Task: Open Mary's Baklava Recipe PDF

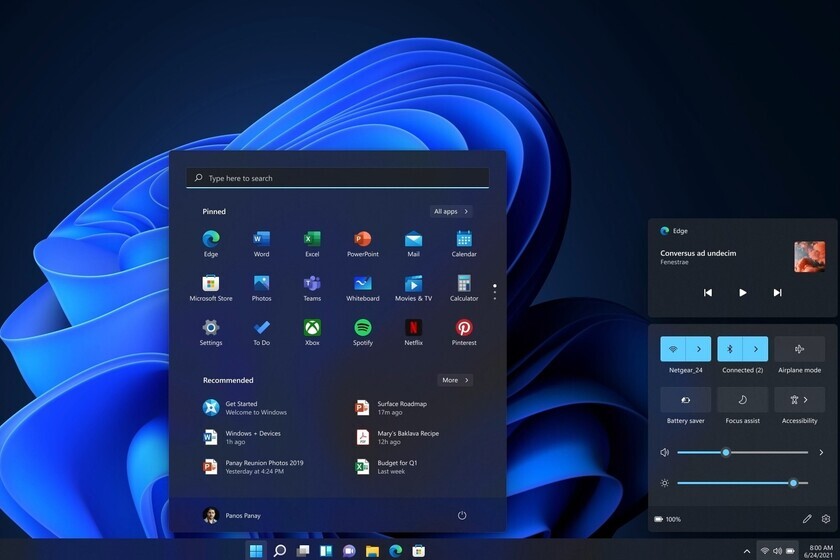Action: click(x=397, y=437)
